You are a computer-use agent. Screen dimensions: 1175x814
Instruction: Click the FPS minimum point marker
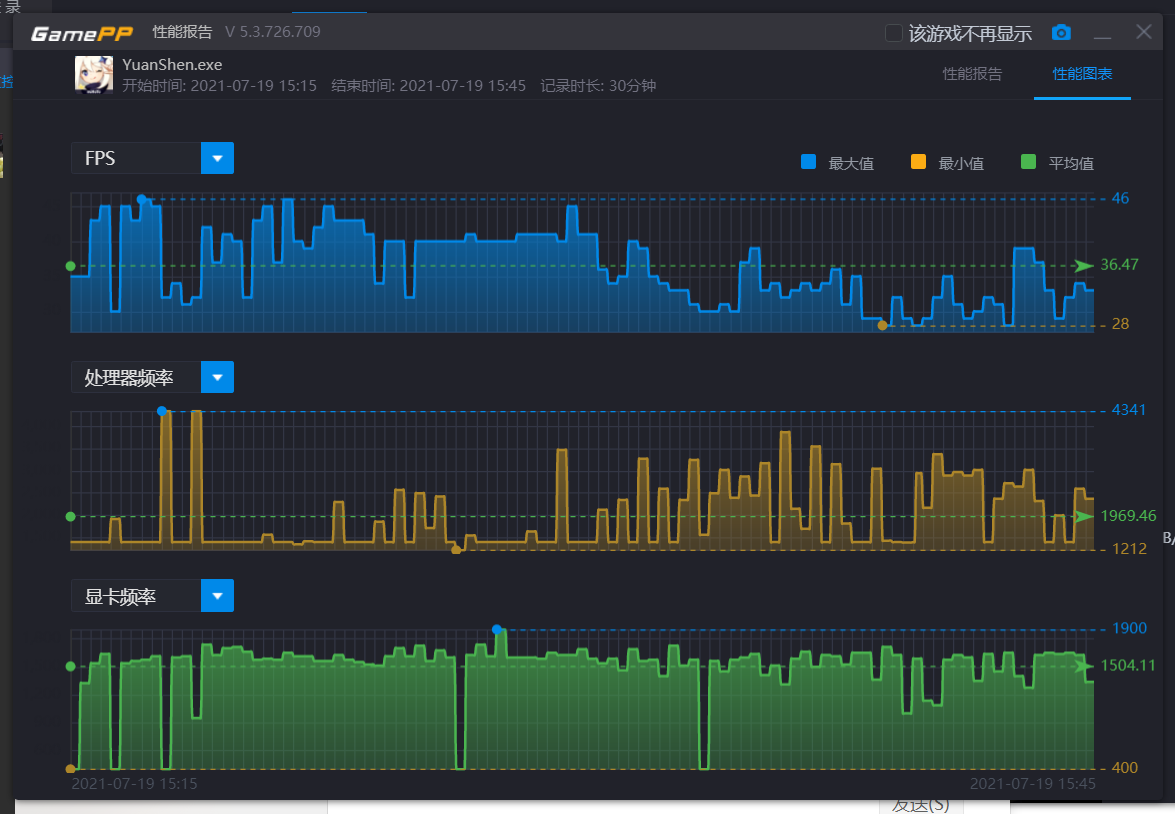tap(882, 325)
